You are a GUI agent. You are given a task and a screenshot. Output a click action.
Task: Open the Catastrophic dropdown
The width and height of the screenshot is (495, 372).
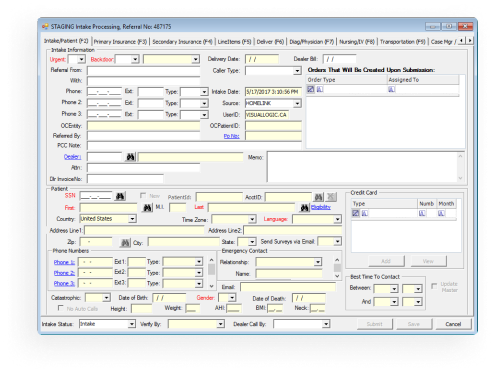click(x=106, y=298)
